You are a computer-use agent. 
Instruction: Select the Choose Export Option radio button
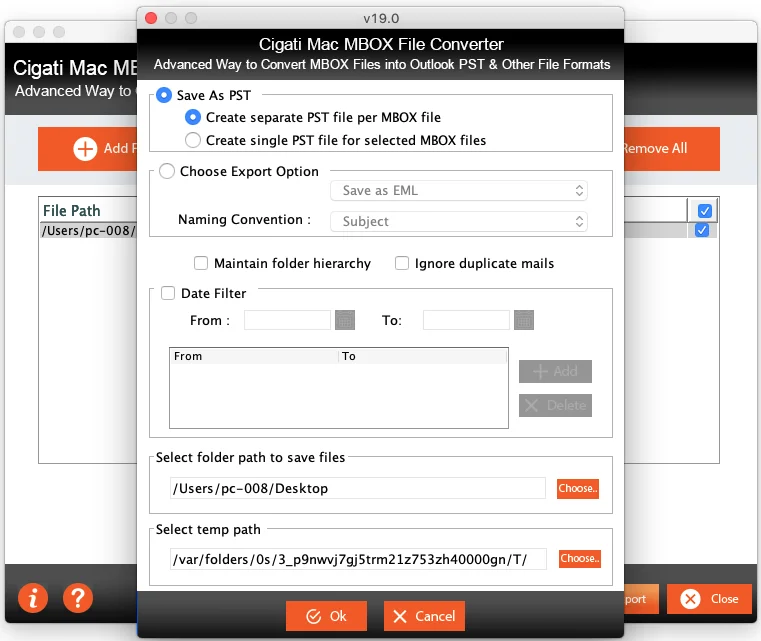[x=167, y=171]
